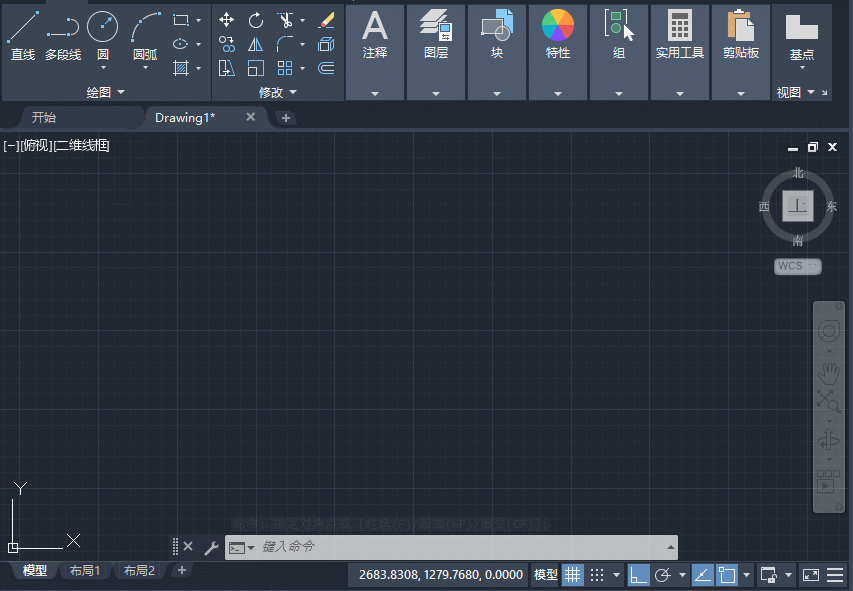Click the coordinates readout in status bar
This screenshot has height=591, width=853.
441,575
